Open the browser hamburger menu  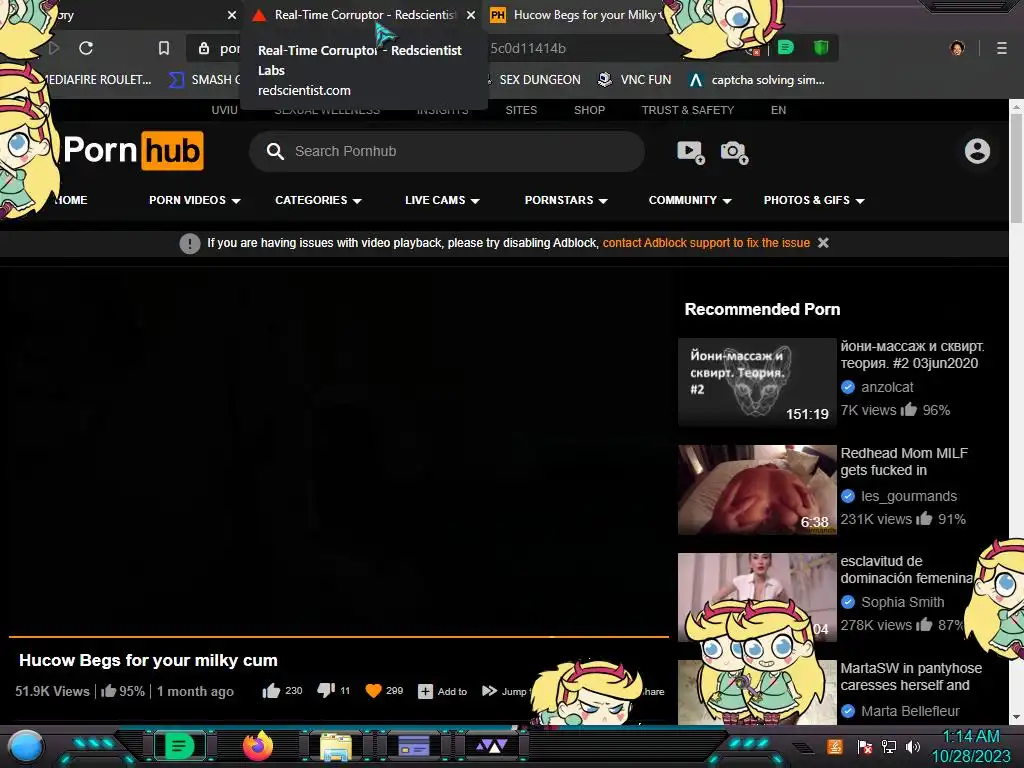(1002, 48)
